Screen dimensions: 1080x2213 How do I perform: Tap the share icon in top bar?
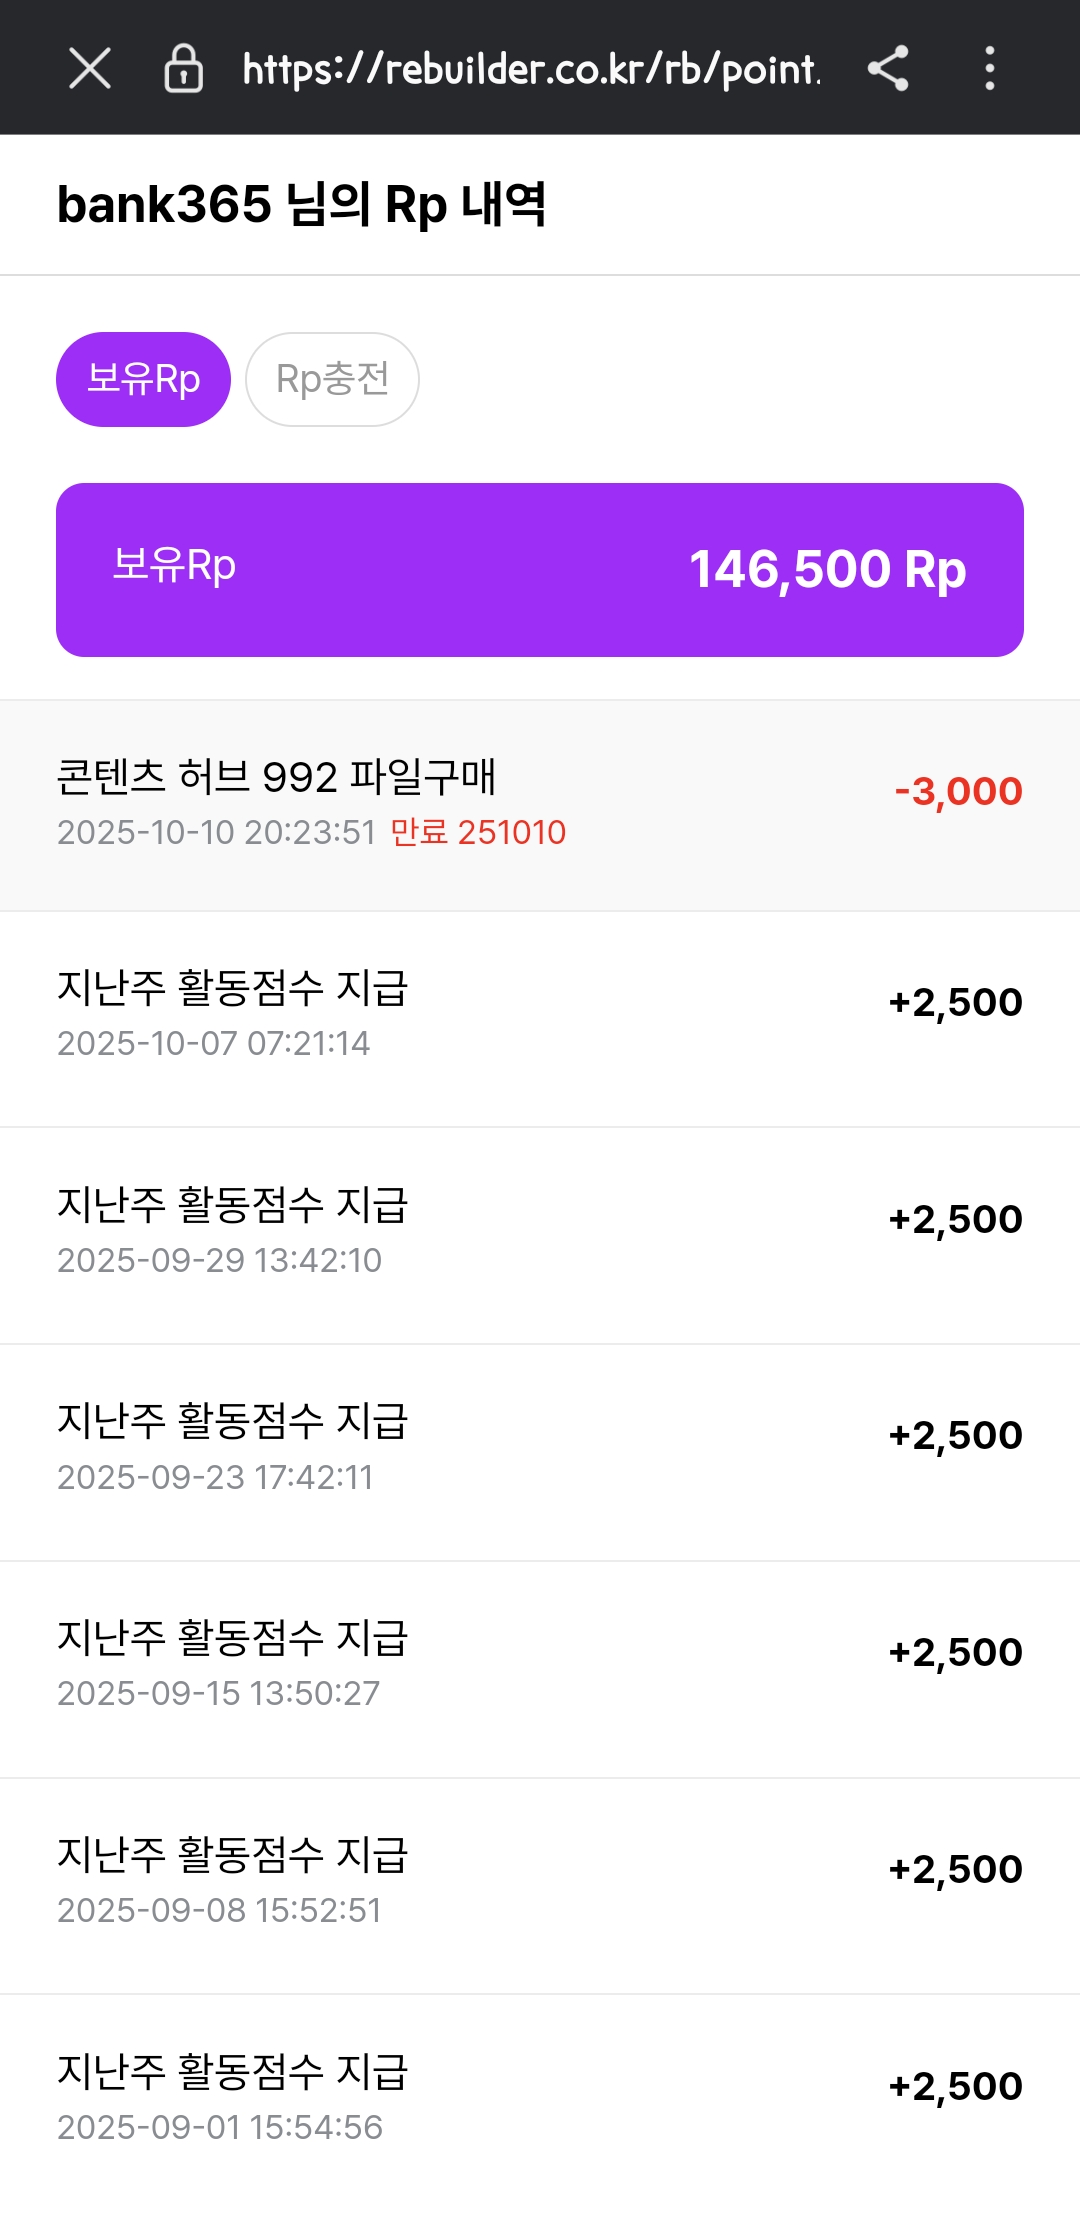[x=888, y=69]
